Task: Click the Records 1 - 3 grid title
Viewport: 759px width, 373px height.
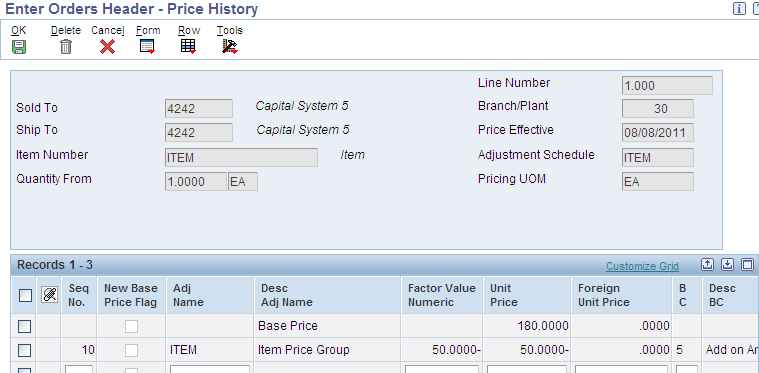Action: click(55, 265)
